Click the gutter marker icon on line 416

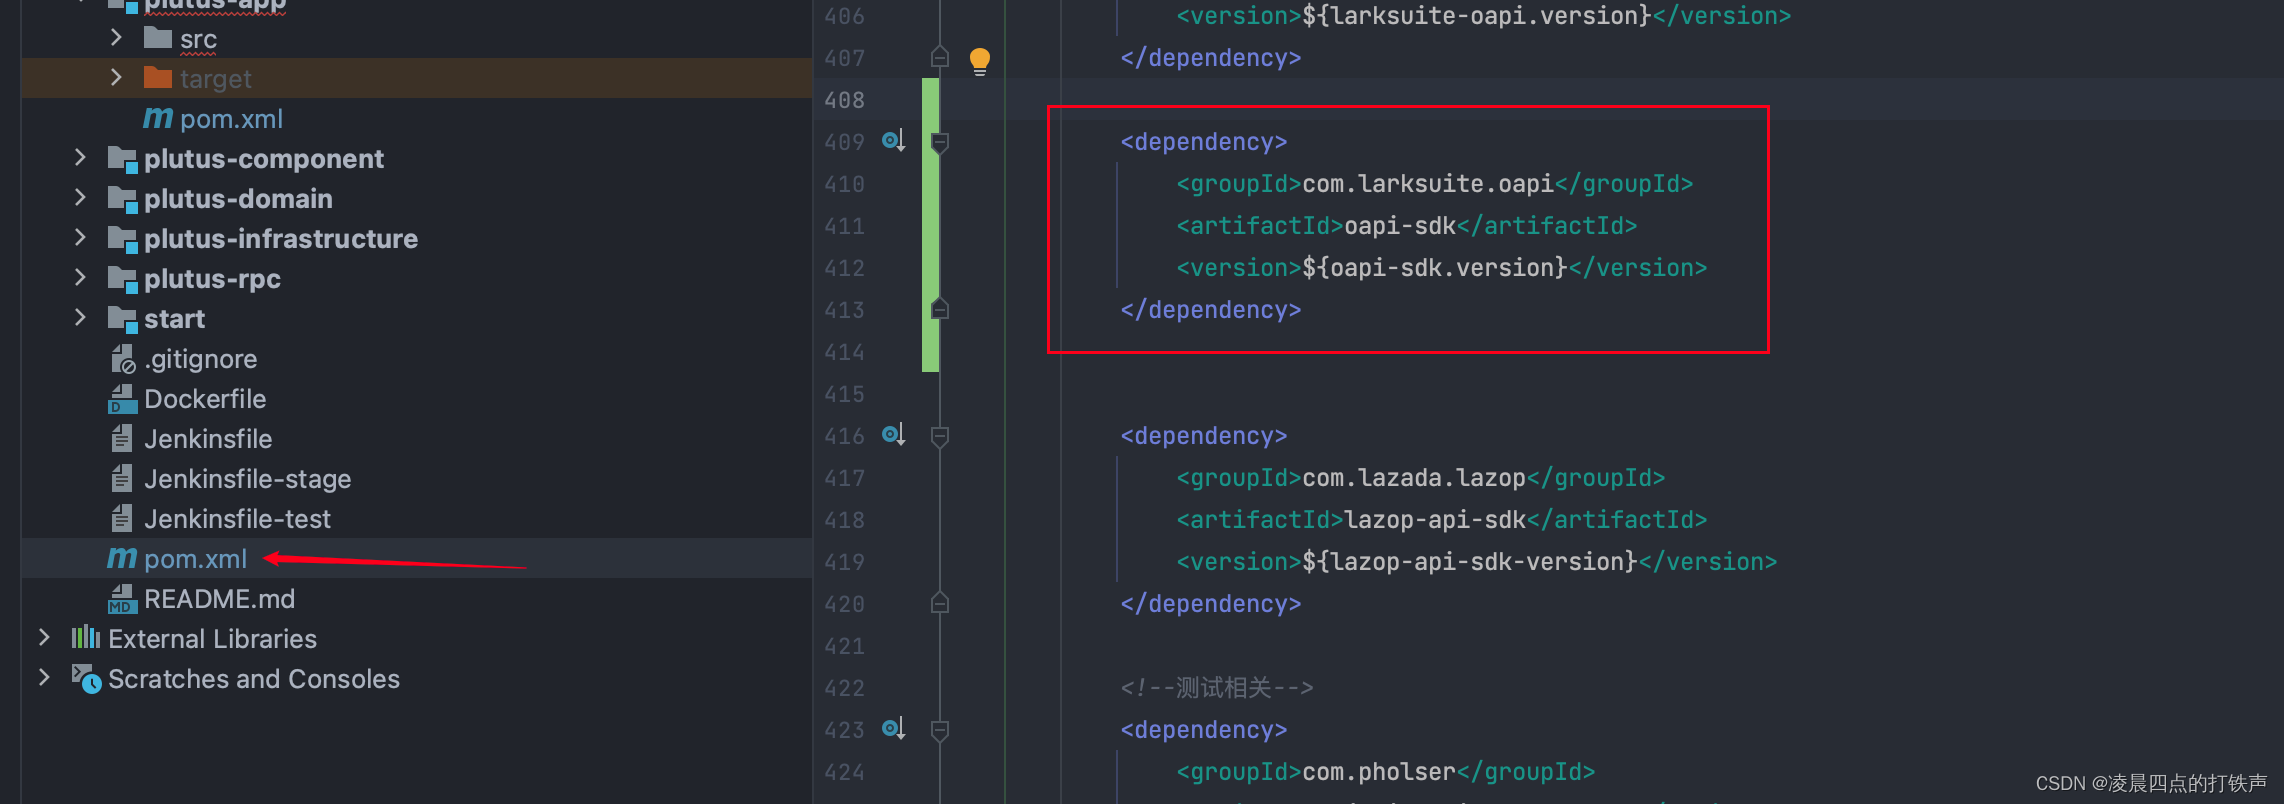pos(893,435)
